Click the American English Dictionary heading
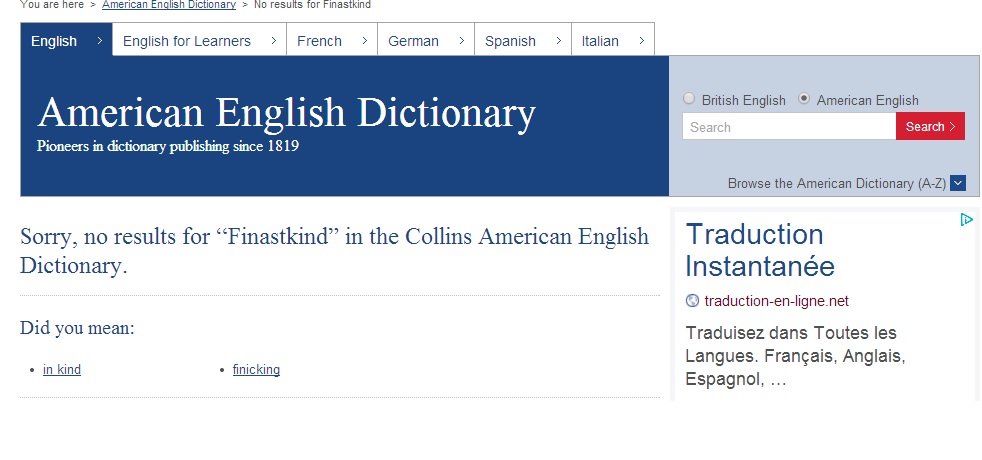Image resolution: width=982 pixels, height=460 pixels. pos(286,113)
